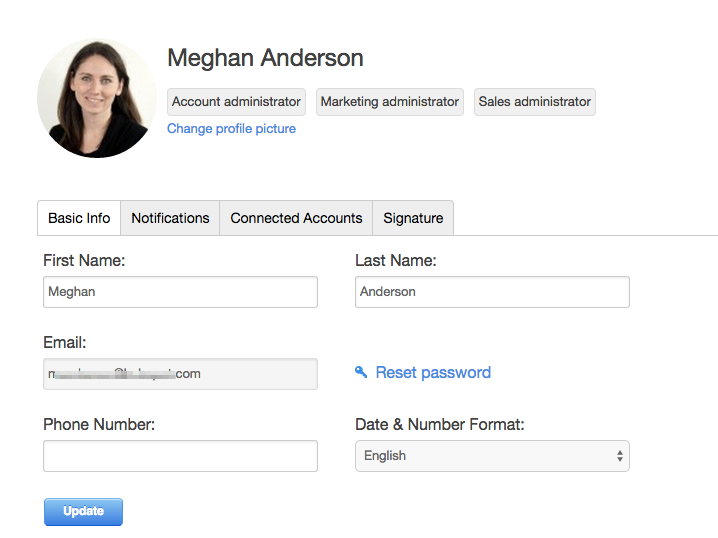Click the Account administrator badge
This screenshot has width=718, height=538.
tap(236, 102)
